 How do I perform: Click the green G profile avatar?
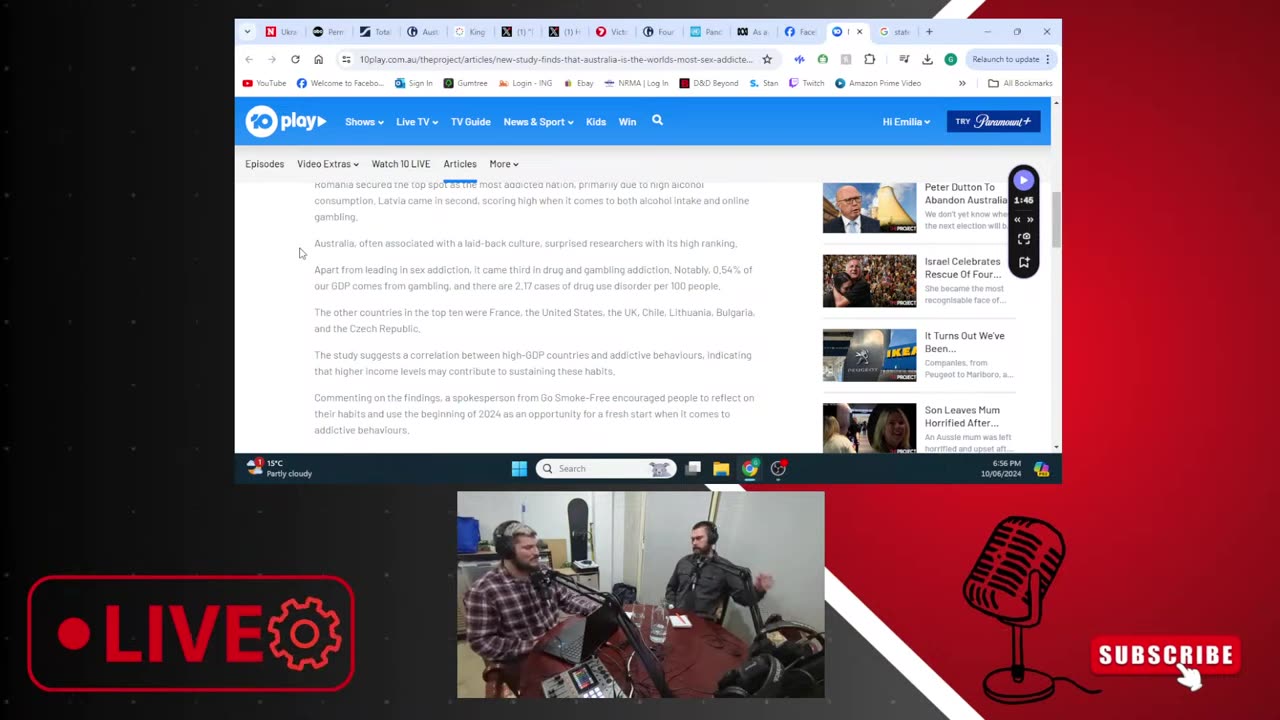tap(950, 59)
